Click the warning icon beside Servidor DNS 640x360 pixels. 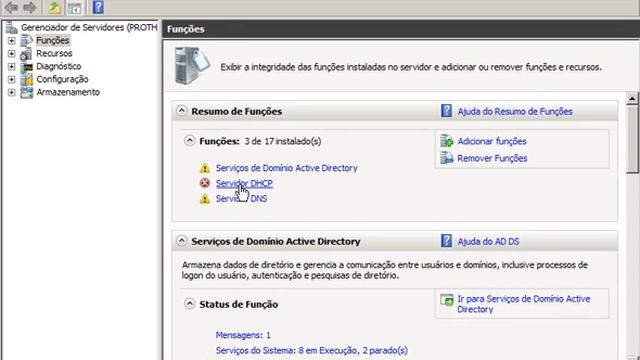(204, 199)
